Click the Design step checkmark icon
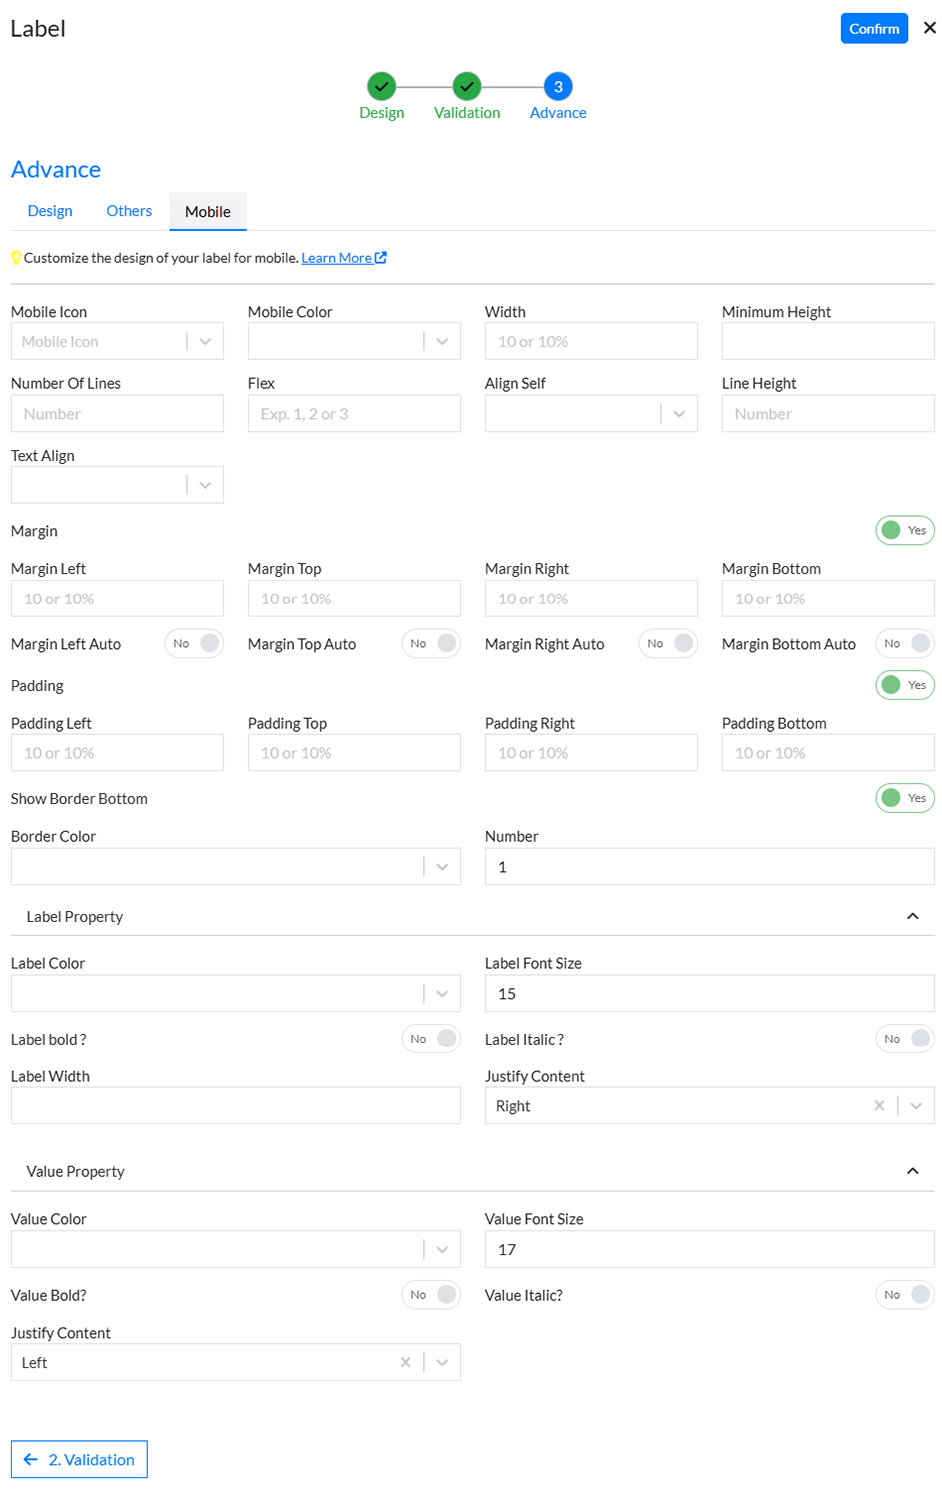 [x=381, y=87]
